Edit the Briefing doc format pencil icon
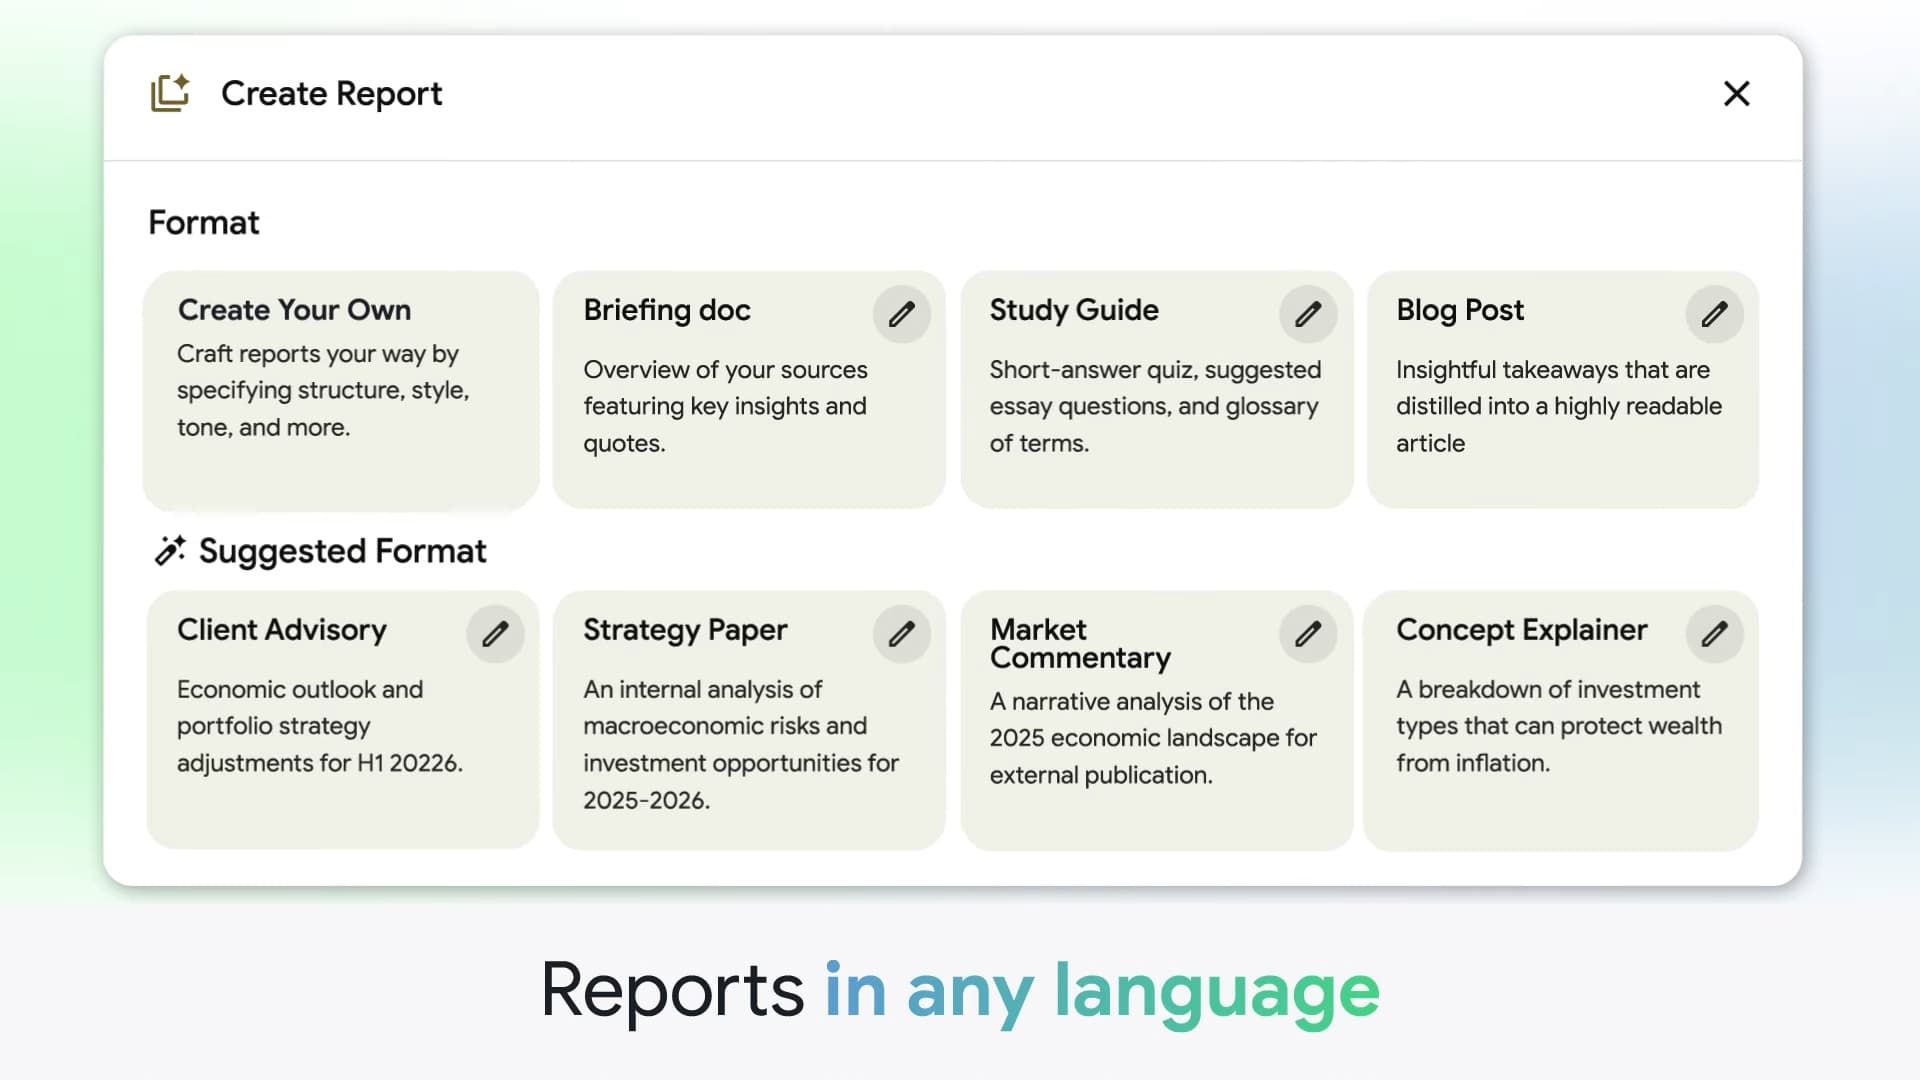Viewport: 1920px width, 1080px height. pos(901,314)
